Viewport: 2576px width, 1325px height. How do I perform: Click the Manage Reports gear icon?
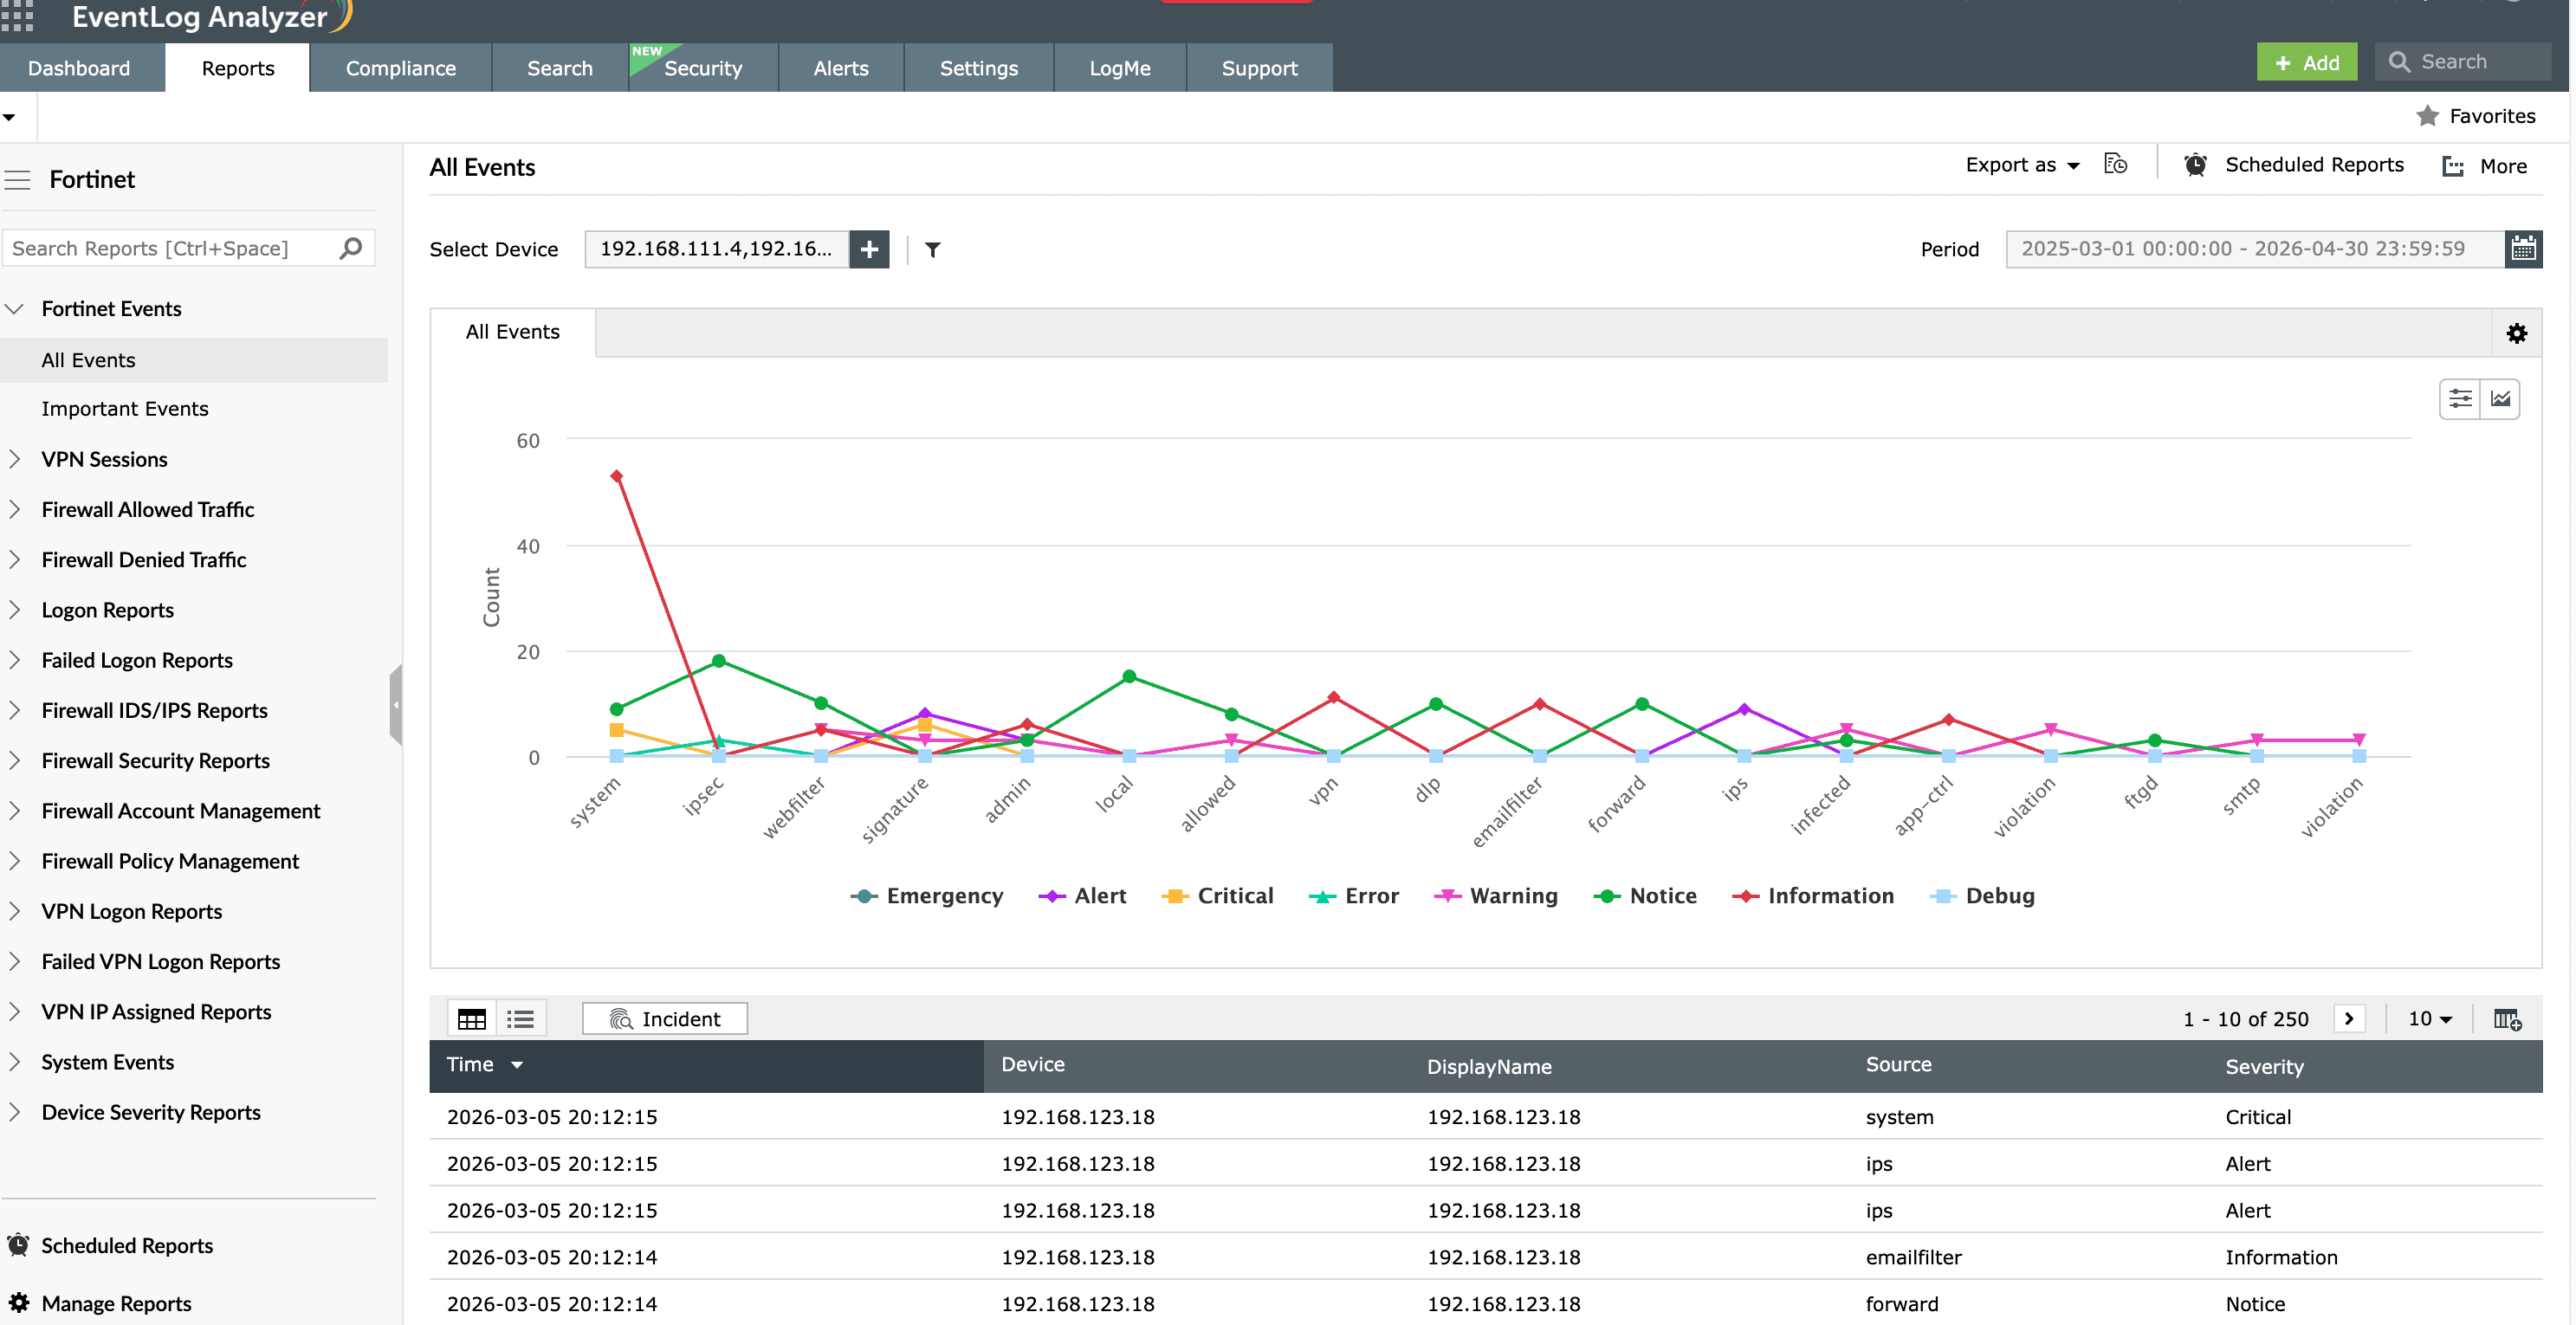coord(19,1302)
